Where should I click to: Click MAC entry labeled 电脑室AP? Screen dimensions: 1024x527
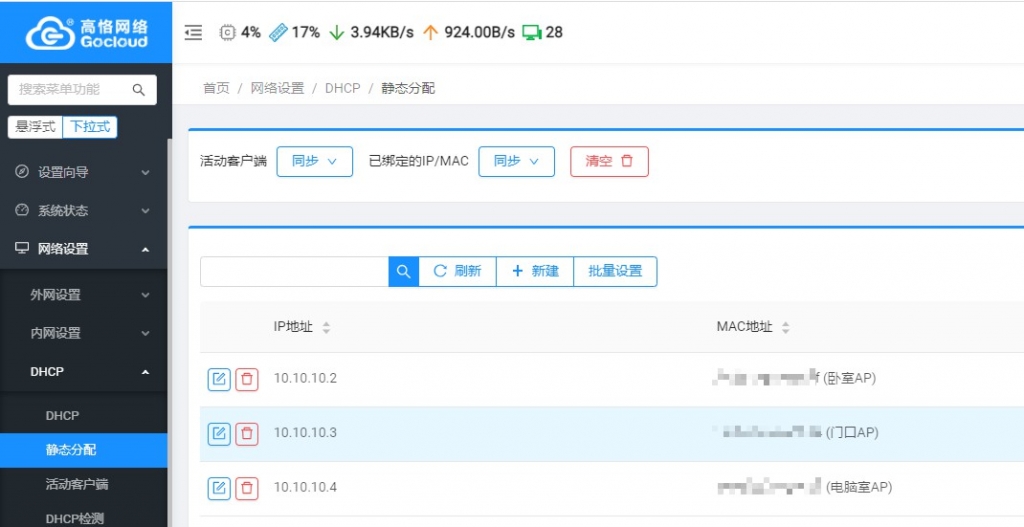point(804,487)
